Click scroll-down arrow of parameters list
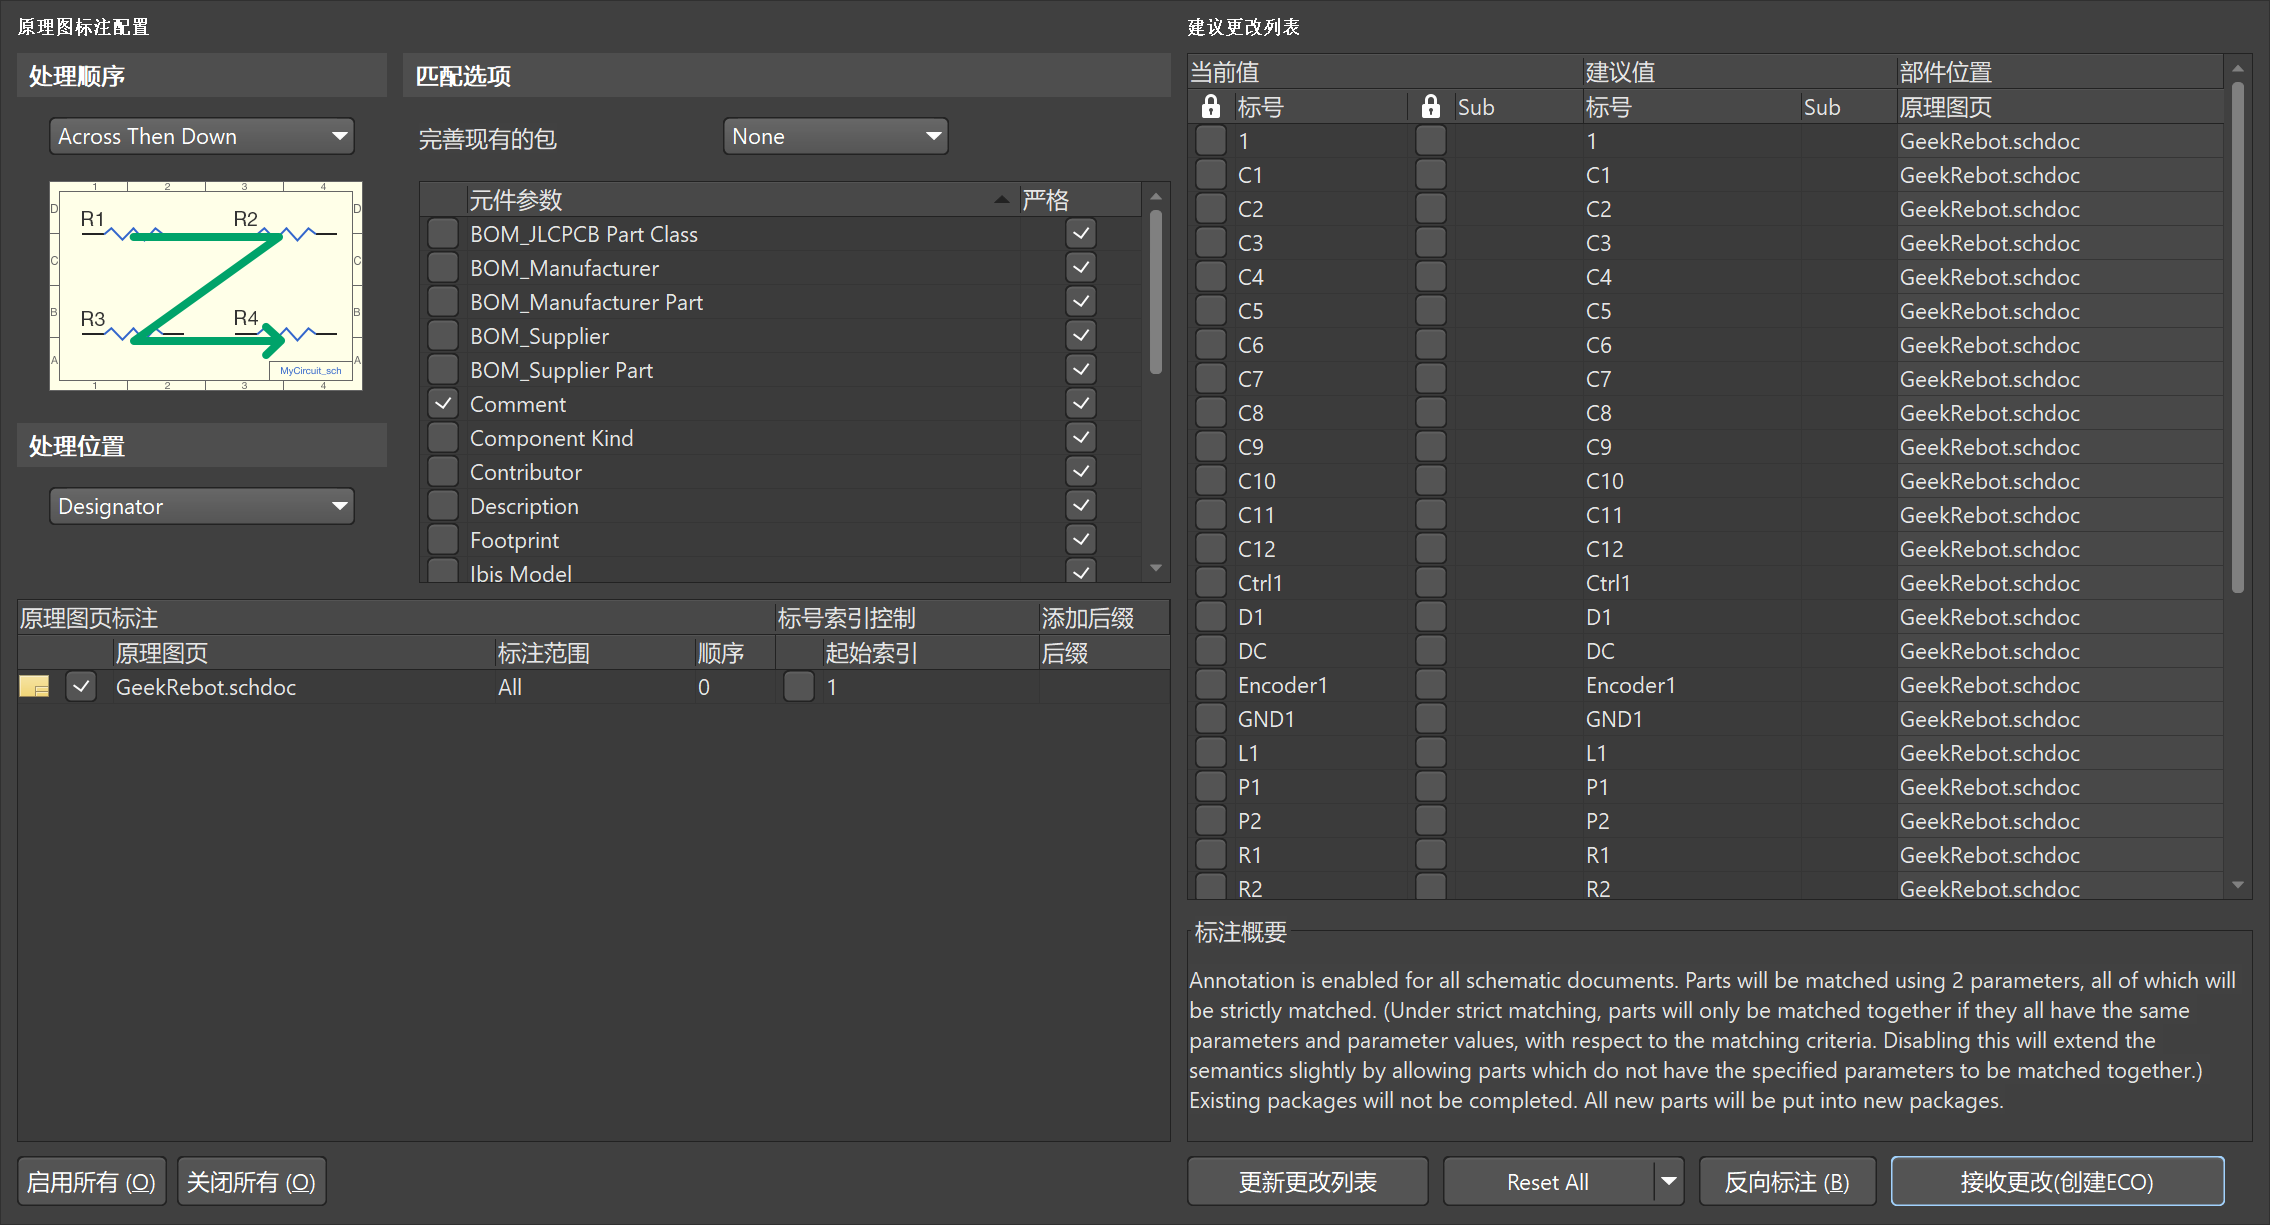This screenshot has width=2270, height=1225. (x=1156, y=568)
